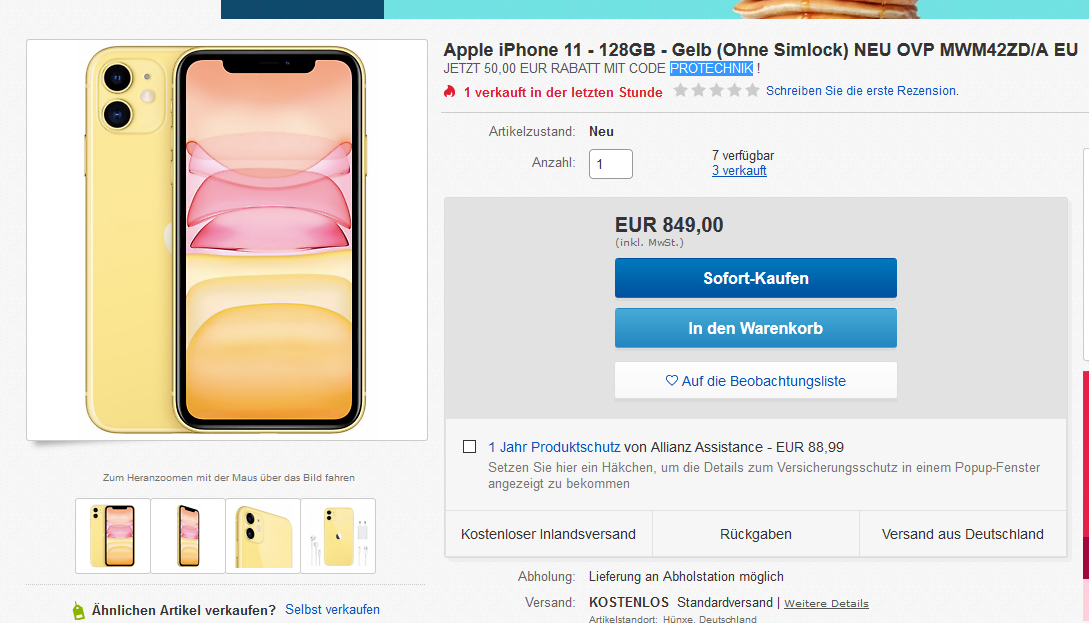Viewport: 1089px width, 623px height.
Task: Open the Rückgaben tab
Action: 756,534
